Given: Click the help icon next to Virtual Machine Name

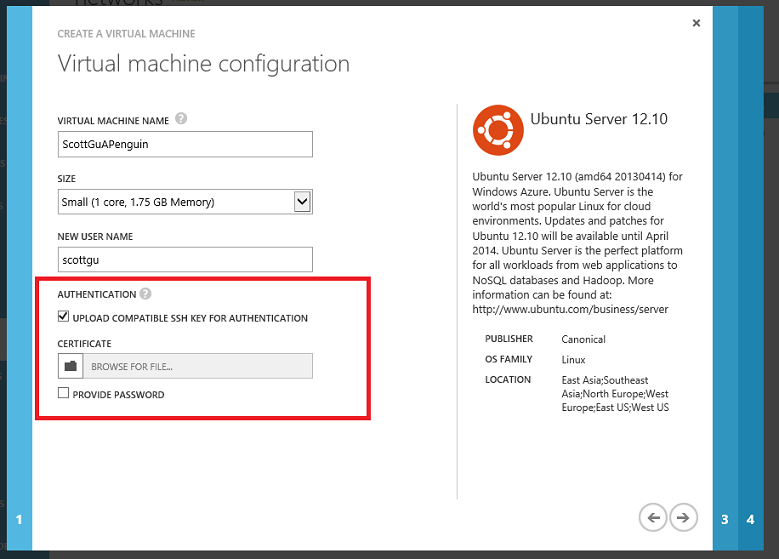Looking at the screenshot, I should coord(181,119).
